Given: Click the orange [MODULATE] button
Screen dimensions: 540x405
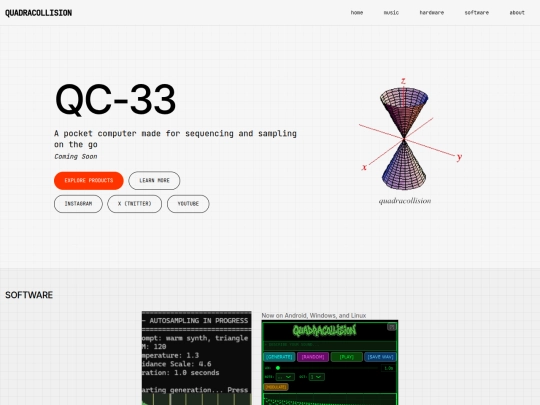Looking at the screenshot, I should pos(276,387).
